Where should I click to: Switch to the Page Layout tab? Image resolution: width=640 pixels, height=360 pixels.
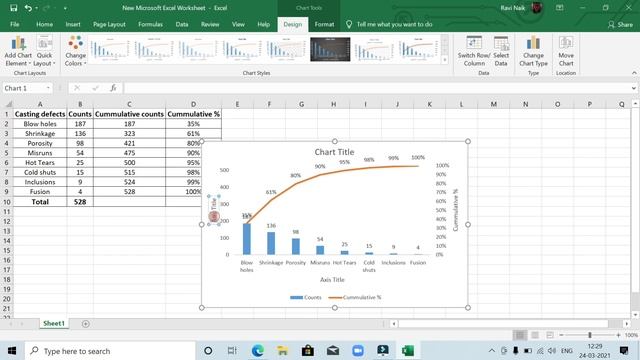(109, 24)
